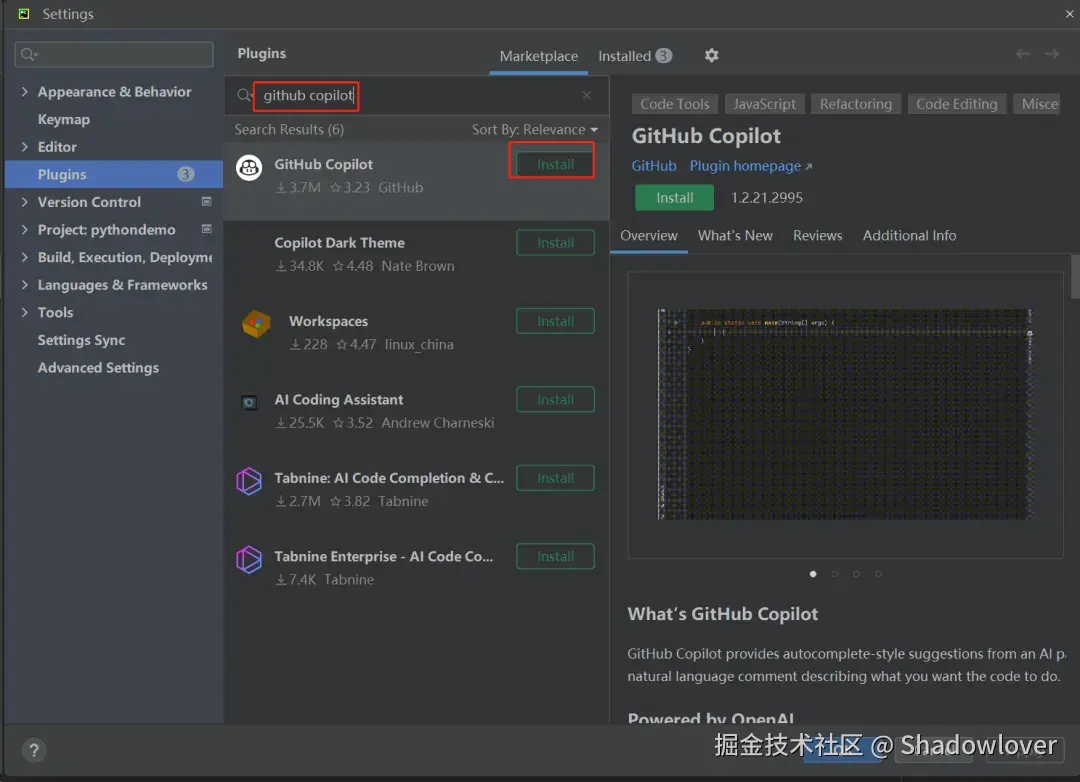Image resolution: width=1080 pixels, height=782 pixels.
Task: Click the Refactoring tag
Action: [x=855, y=104]
